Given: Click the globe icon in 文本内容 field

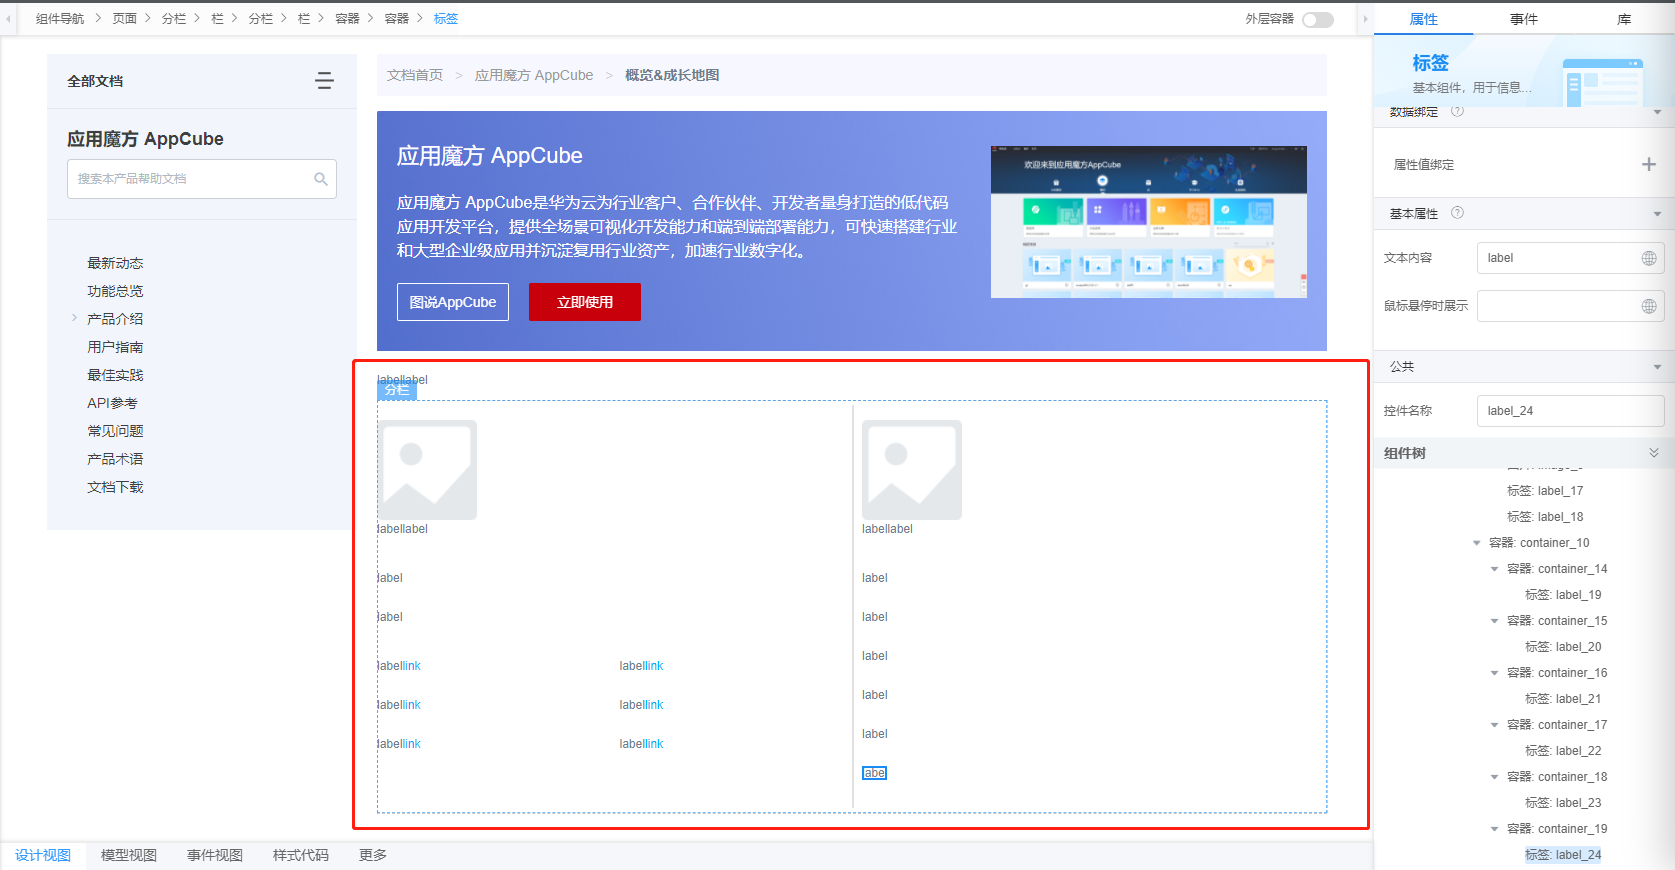Looking at the screenshot, I should pyautogui.click(x=1649, y=258).
